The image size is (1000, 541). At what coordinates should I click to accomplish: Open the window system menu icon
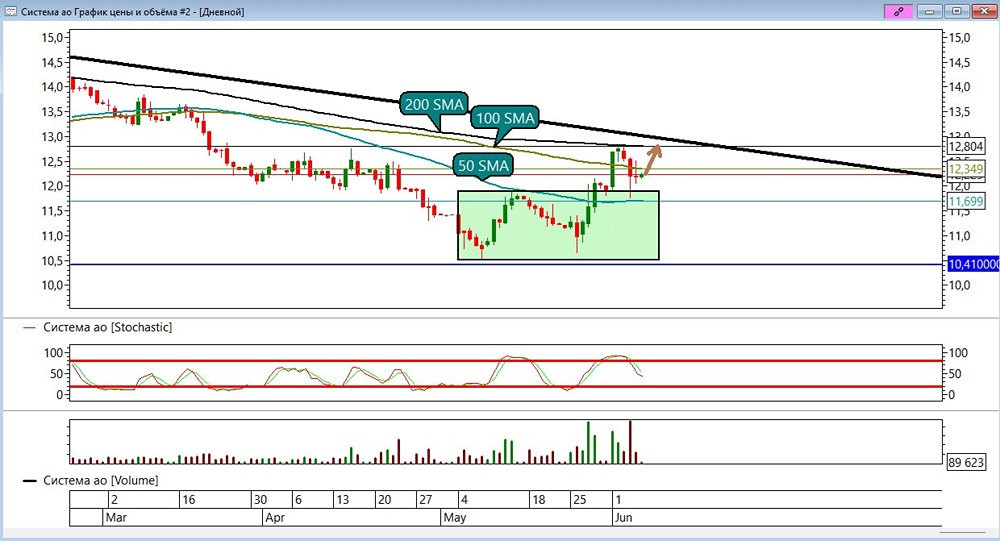click(x=10, y=11)
